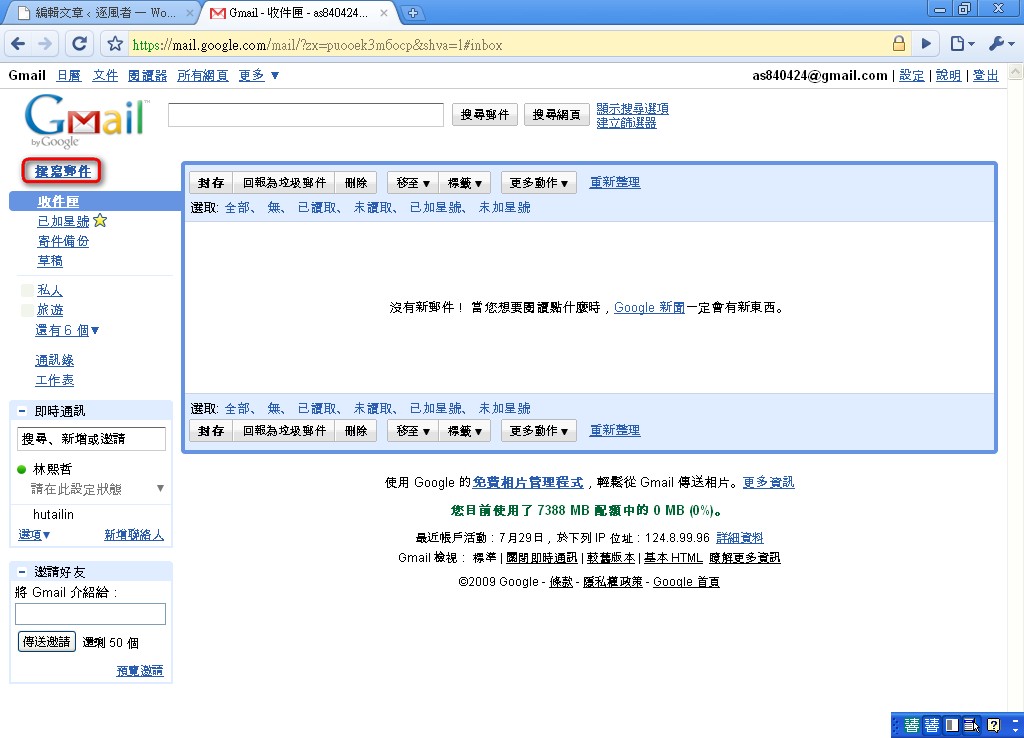The image size is (1024, 738).
Task: Open 所有網頁 in the Google top bar
Action: (x=202, y=76)
